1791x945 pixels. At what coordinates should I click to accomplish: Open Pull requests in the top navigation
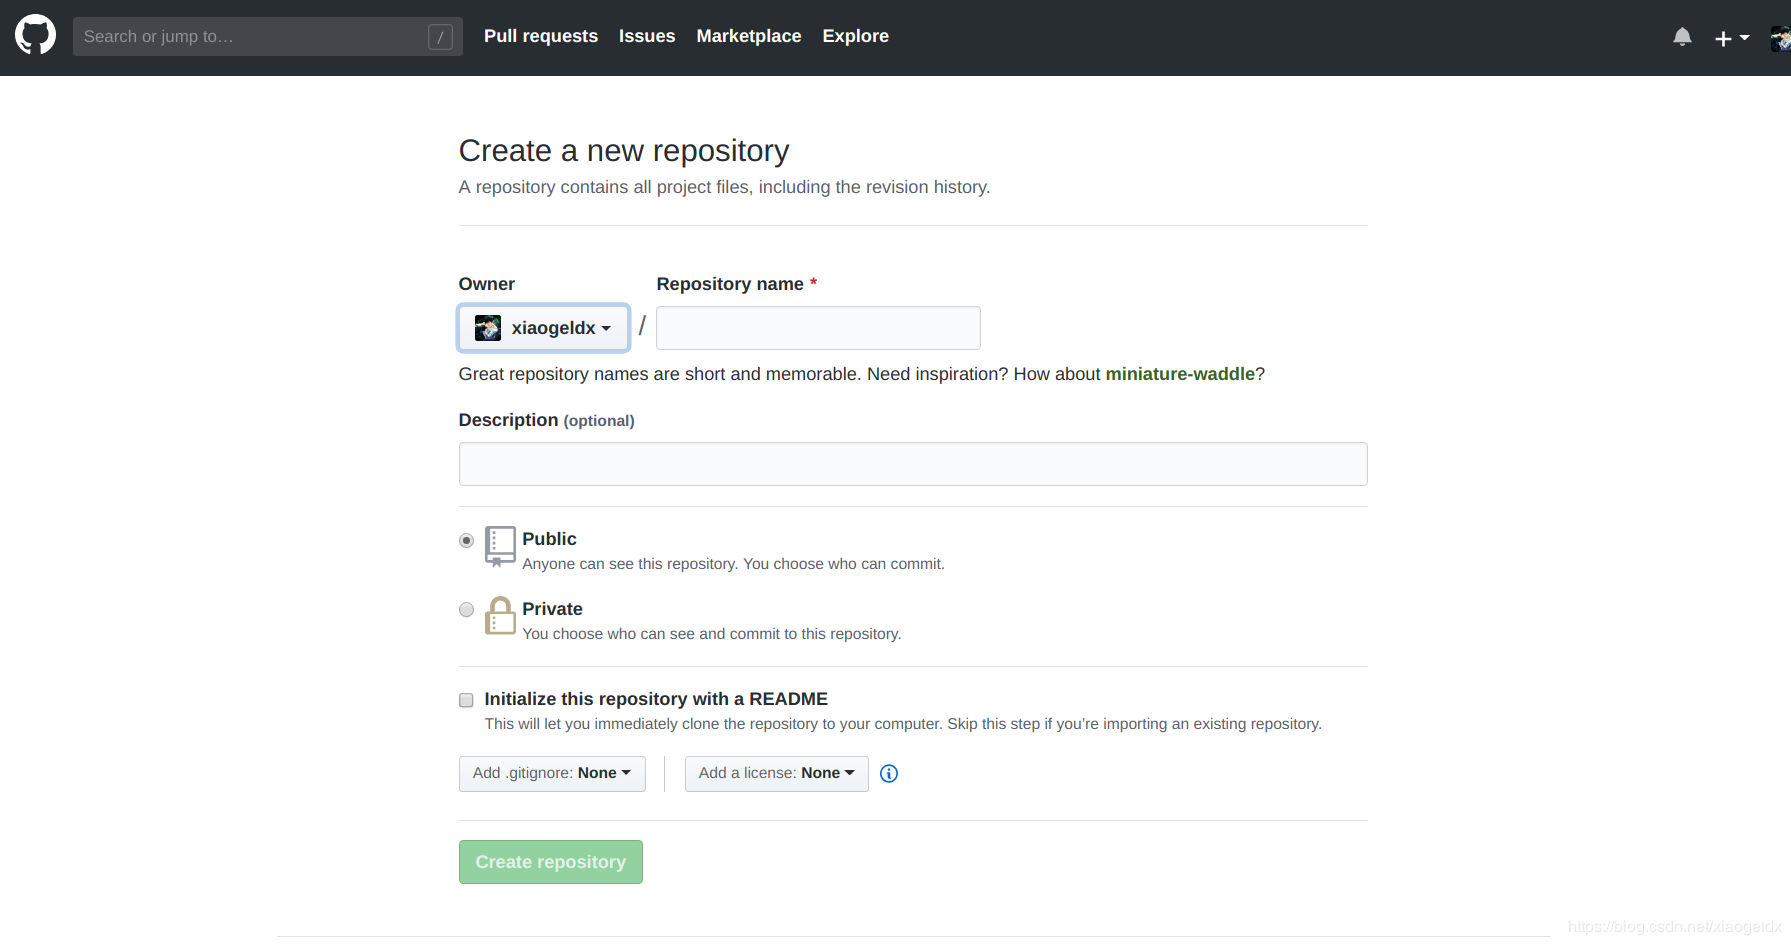(x=541, y=36)
